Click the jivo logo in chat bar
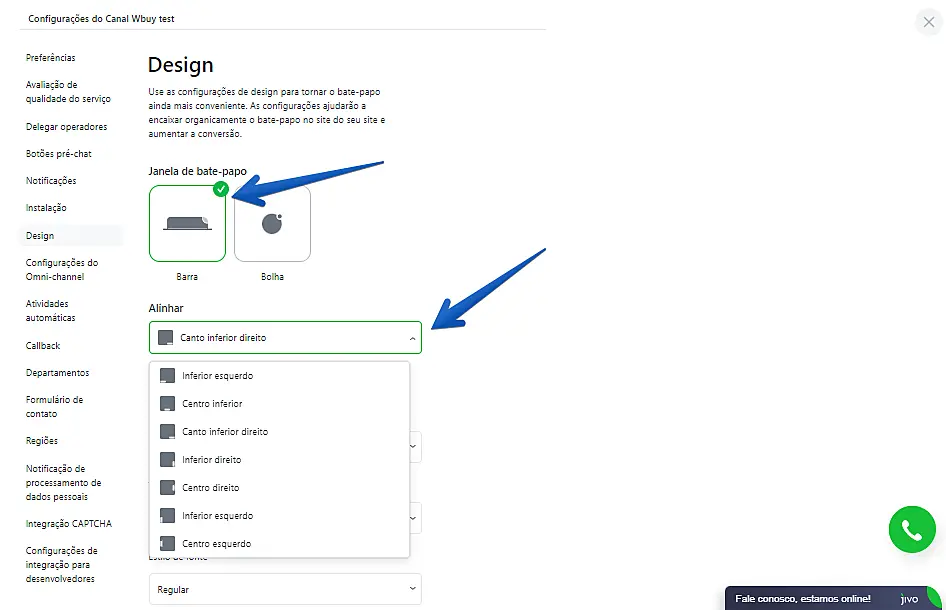Image resolution: width=946 pixels, height=610 pixels. pos(909,599)
